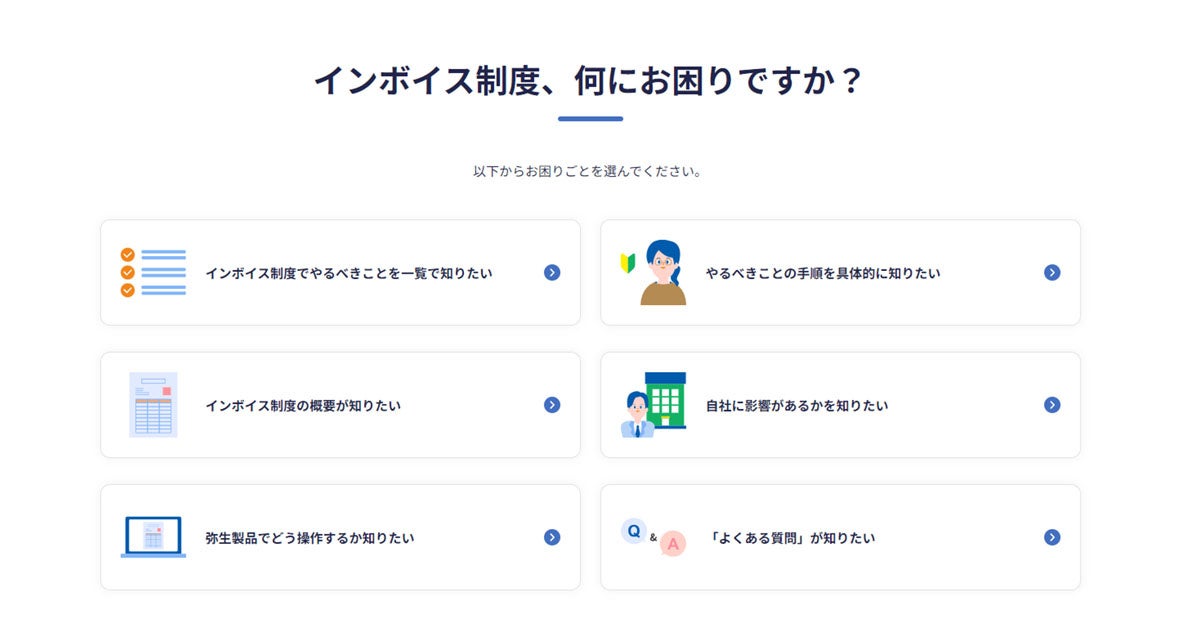1200x630 pixels.
Task: Select 'インボイス制度の概要が知りたい' text
Action: [302, 406]
